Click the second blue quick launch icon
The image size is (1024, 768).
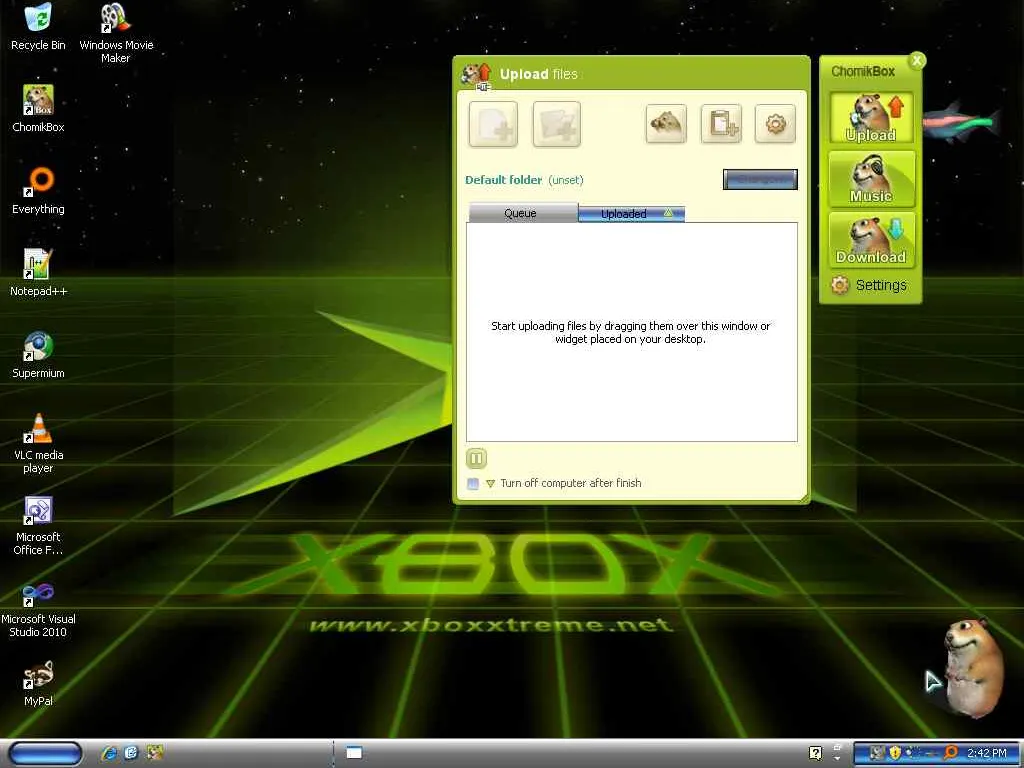pyautogui.click(x=131, y=753)
